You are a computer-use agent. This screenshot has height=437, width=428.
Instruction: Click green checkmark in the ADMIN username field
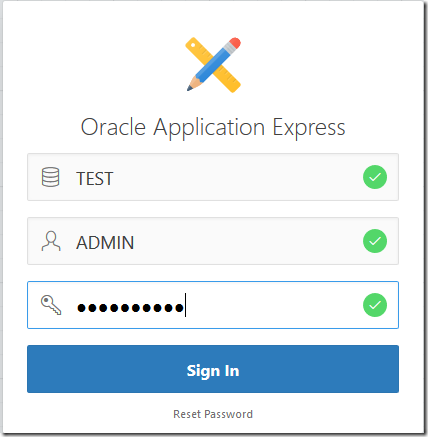coord(375,241)
